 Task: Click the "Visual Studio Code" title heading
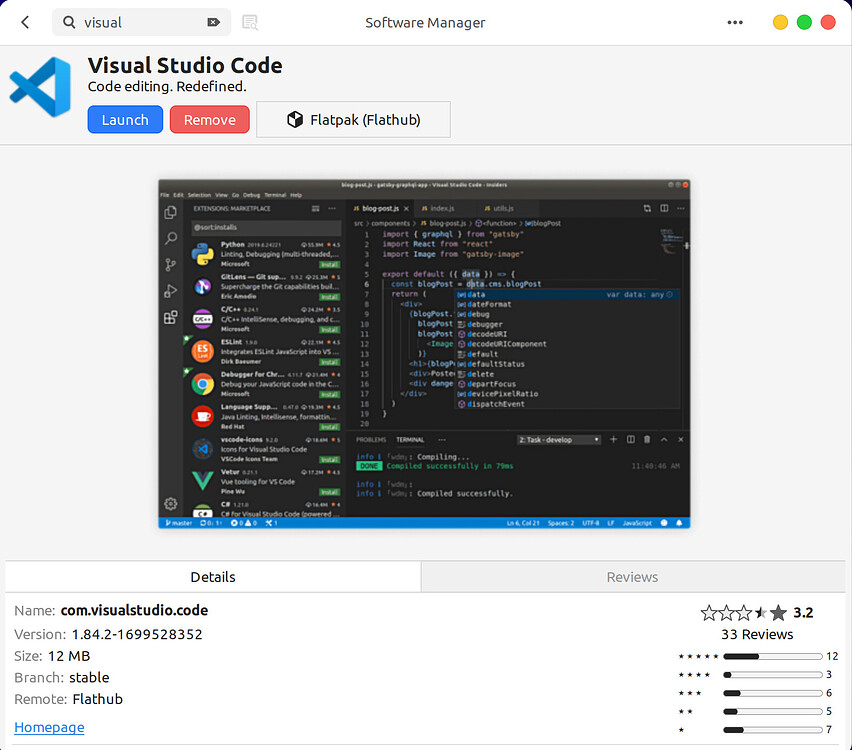[185, 65]
